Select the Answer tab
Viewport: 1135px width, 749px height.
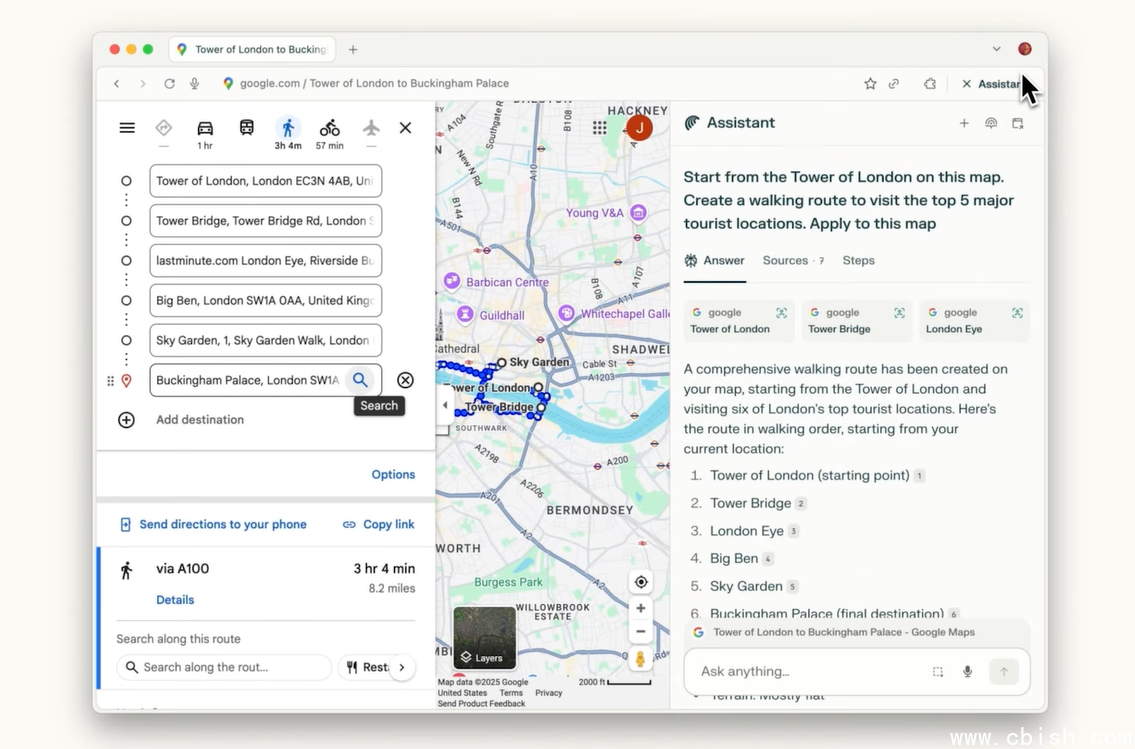714,261
